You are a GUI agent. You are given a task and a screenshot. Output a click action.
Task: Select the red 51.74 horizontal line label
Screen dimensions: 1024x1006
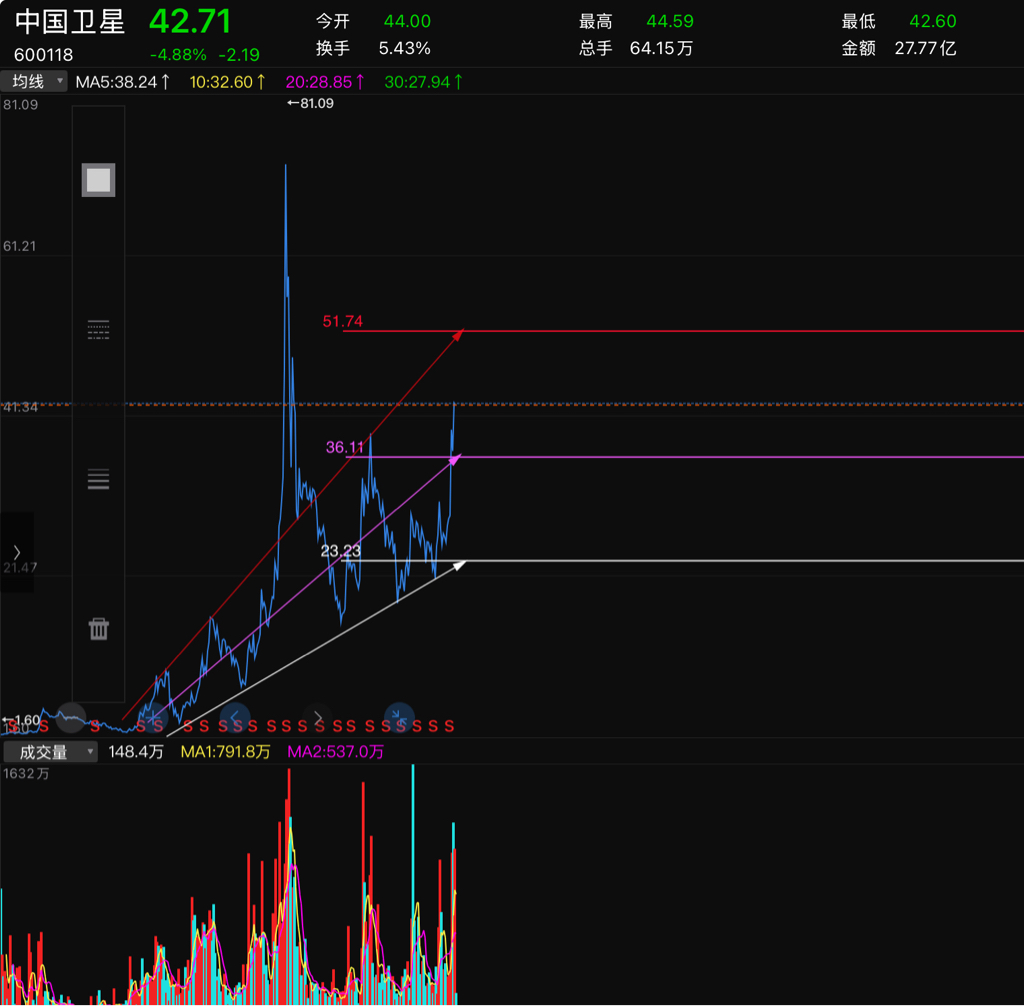coord(343,321)
